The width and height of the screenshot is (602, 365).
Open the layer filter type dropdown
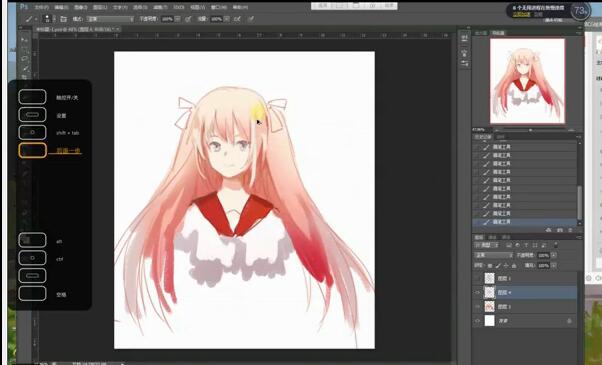487,245
